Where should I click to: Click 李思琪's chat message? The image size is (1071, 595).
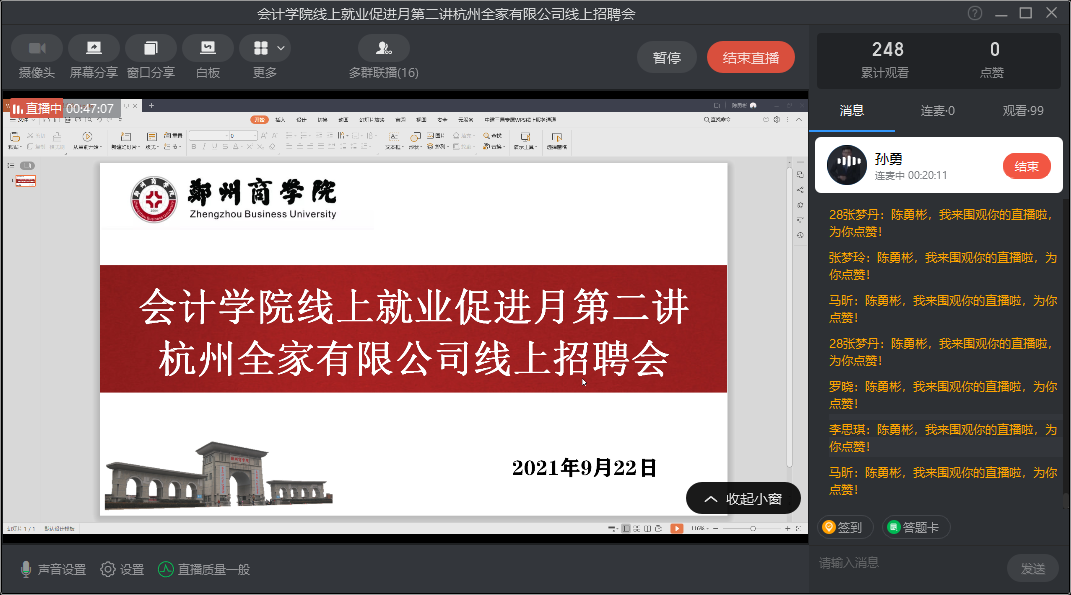coord(943,438)
